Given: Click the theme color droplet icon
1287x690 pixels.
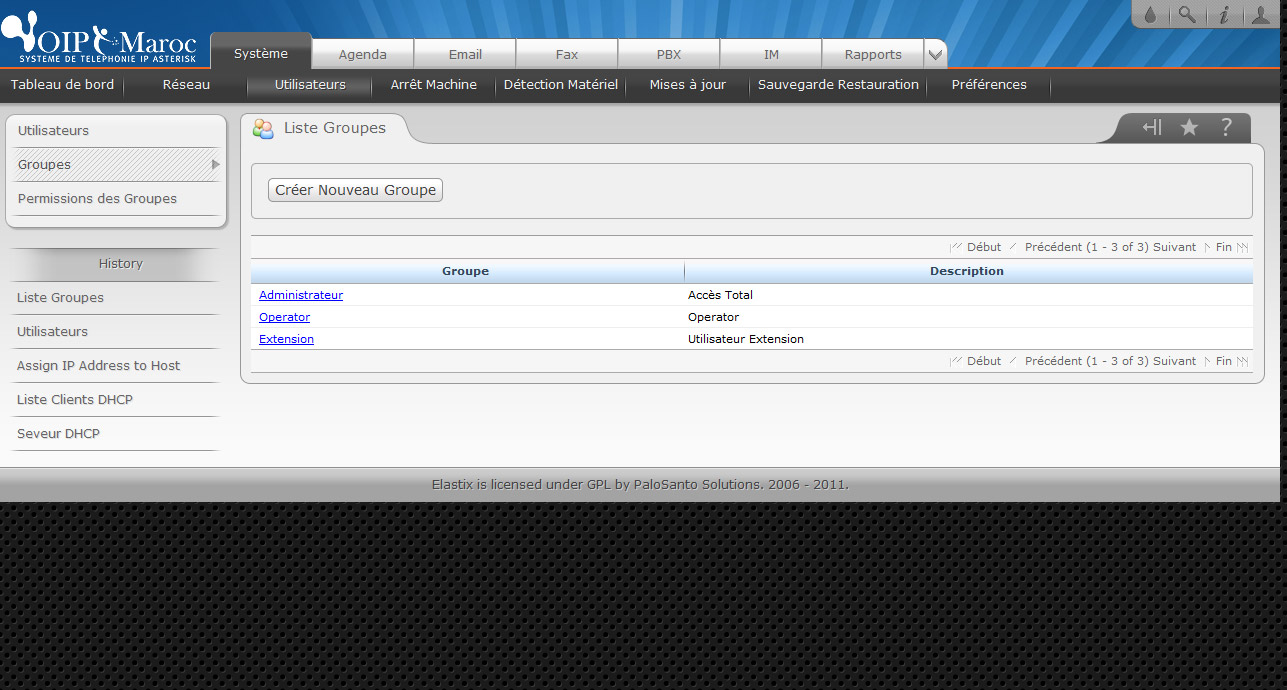Looking at the screenshot, I should point(1150,15).
